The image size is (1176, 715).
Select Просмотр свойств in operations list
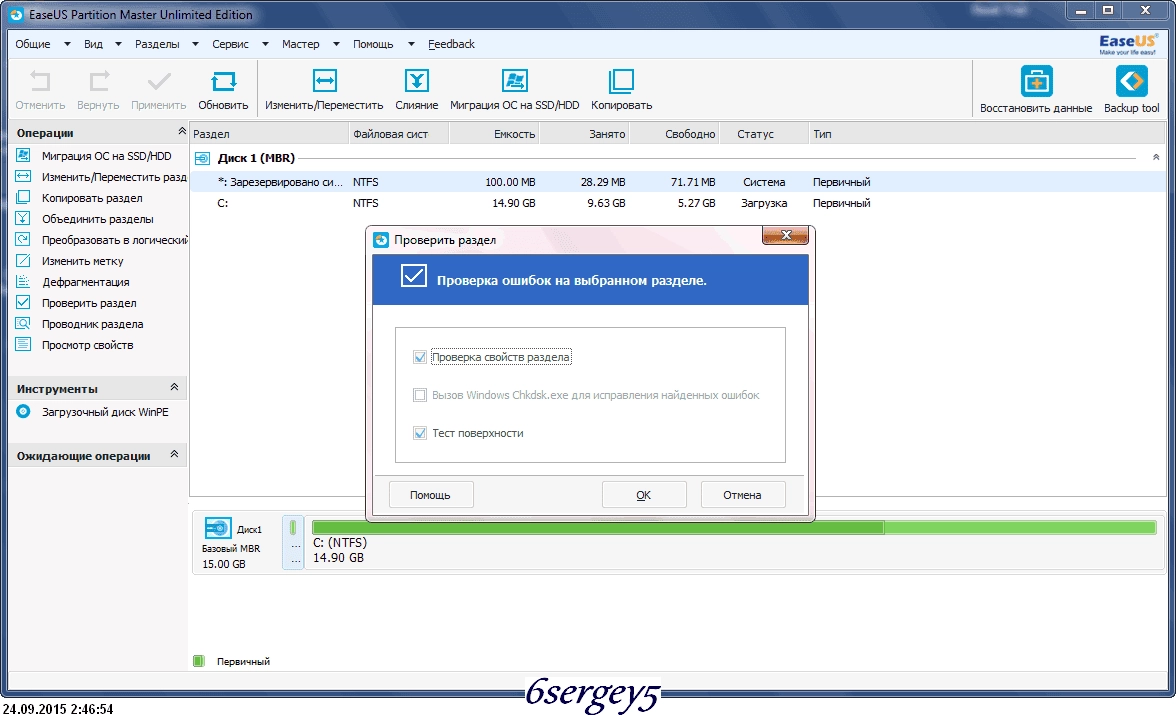pos(87,345)
